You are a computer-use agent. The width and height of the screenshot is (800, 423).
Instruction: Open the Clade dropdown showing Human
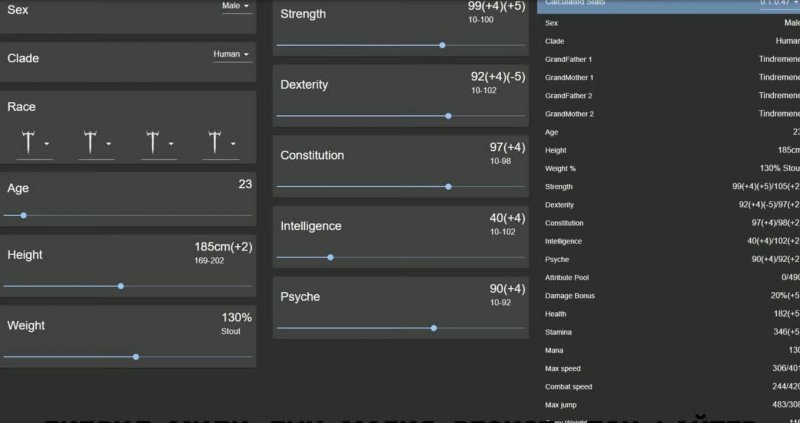(x=232, y=54)
